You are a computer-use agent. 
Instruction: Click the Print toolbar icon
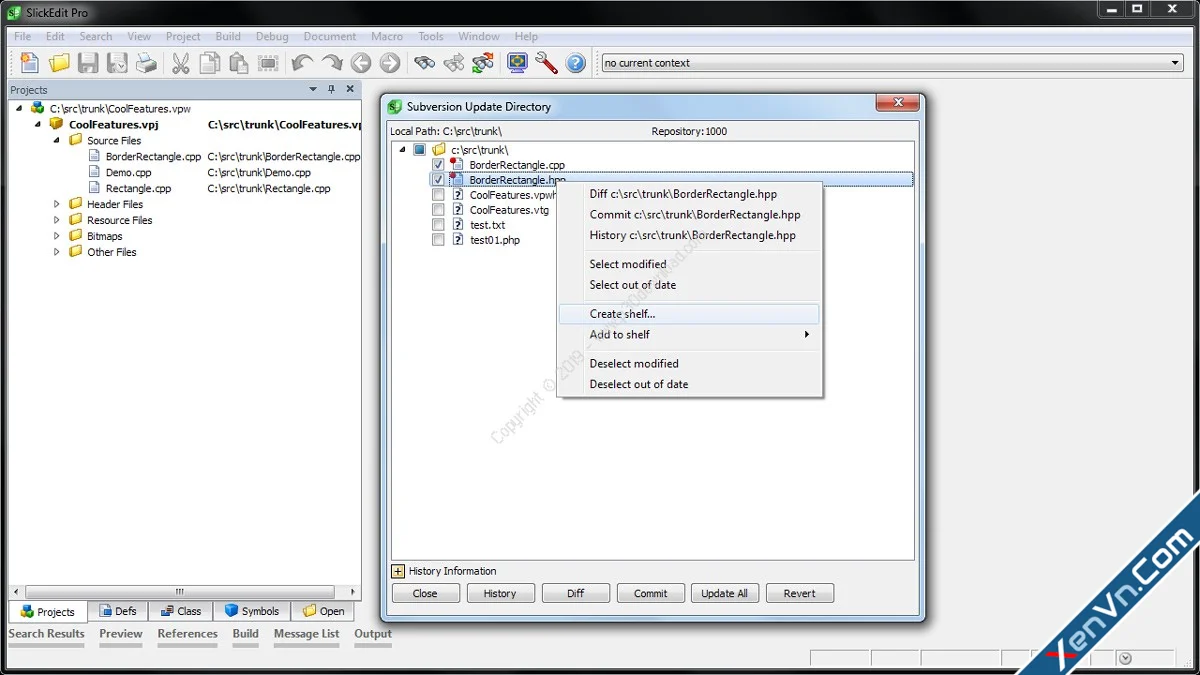click(146, 63)
